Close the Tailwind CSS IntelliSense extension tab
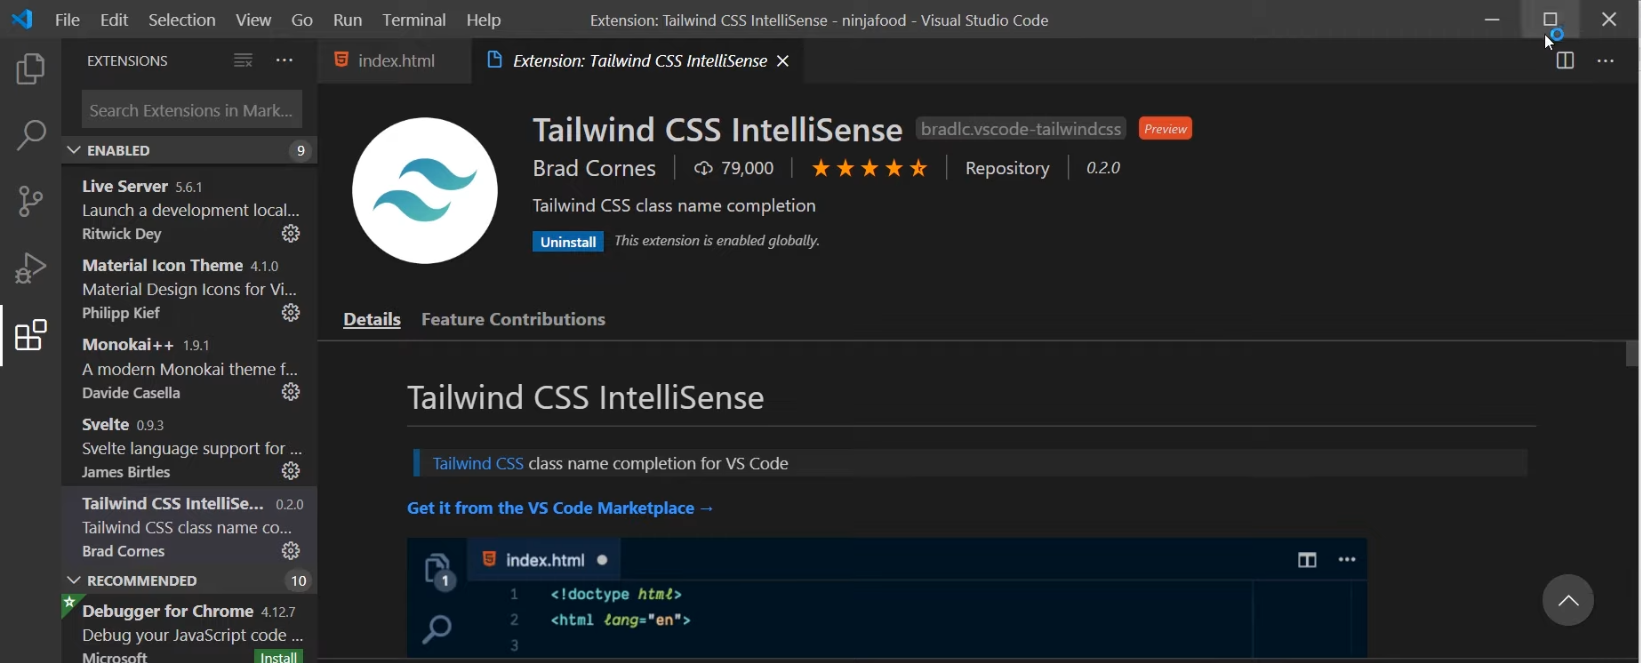Screen dimensions: 1641x663 pyautogui.click(x=783, y=61)
